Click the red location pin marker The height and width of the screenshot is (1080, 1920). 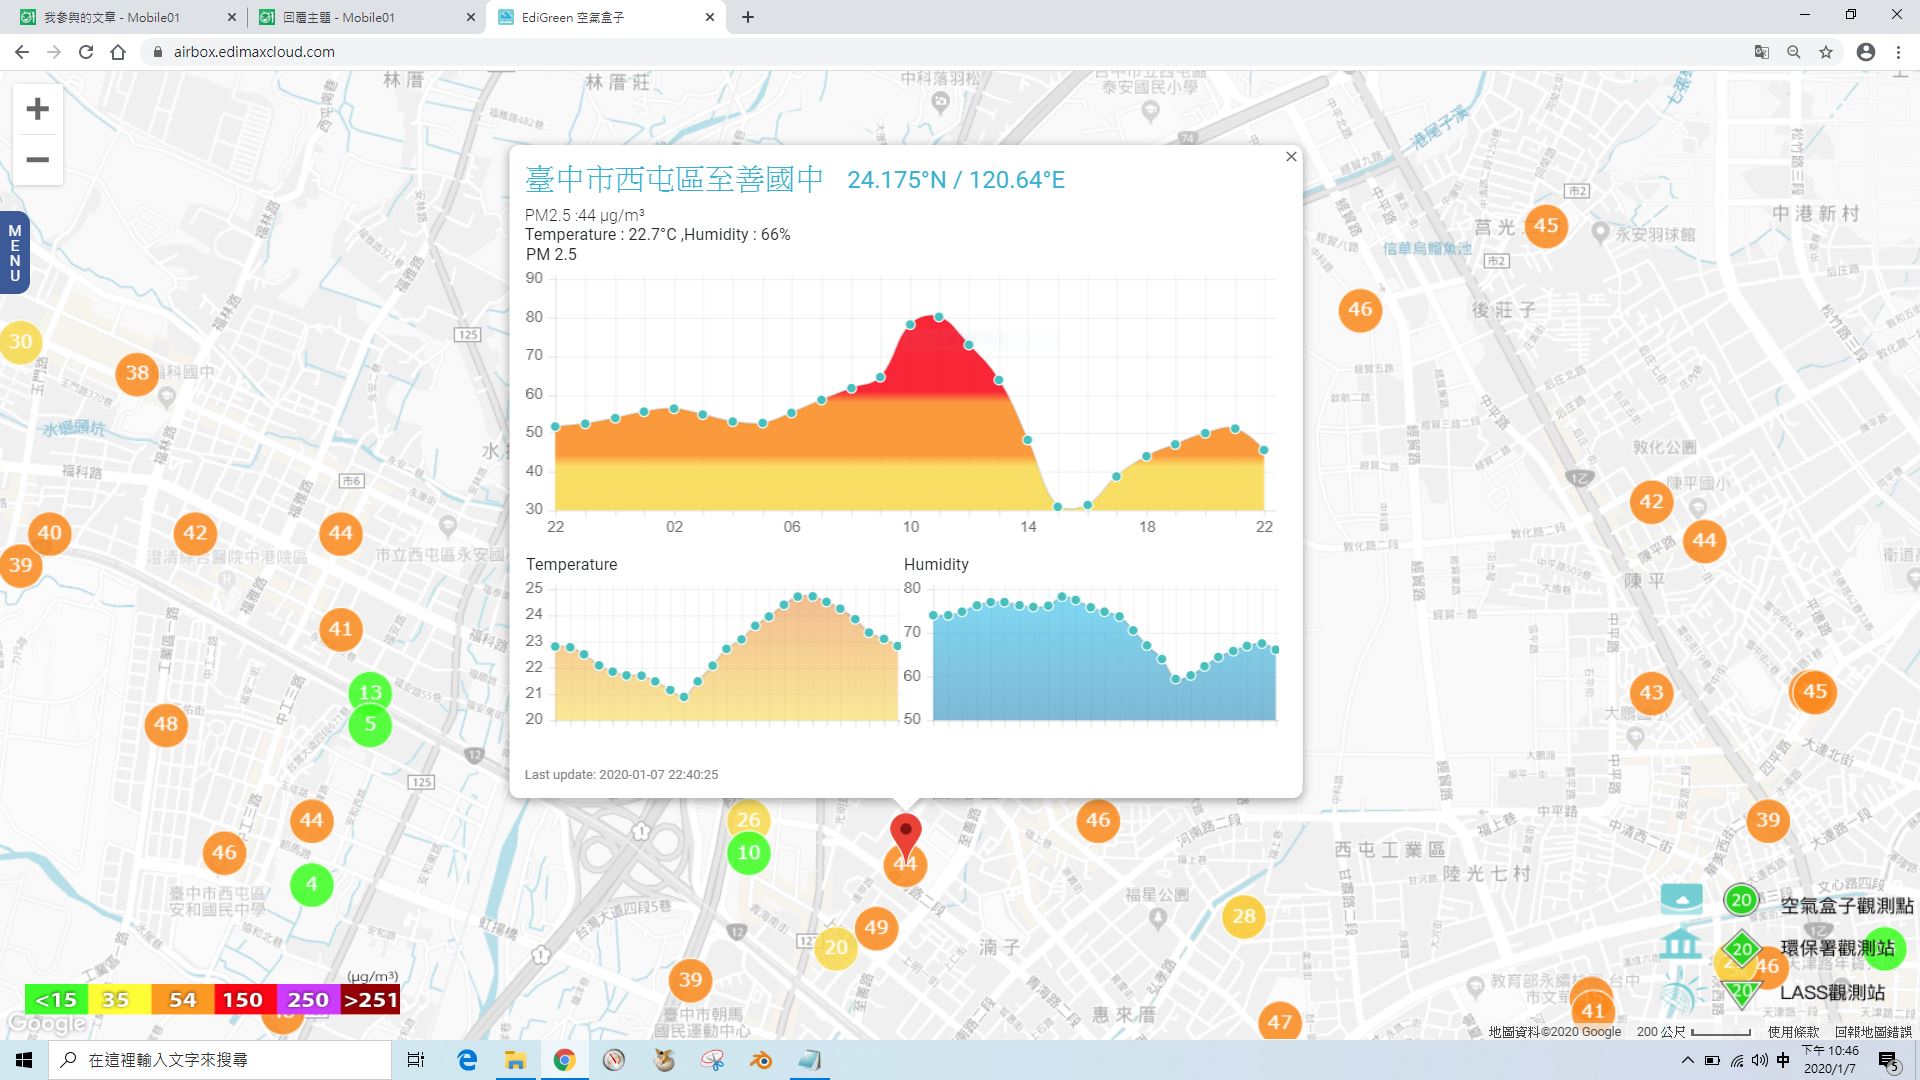click(x=905, y=834)
